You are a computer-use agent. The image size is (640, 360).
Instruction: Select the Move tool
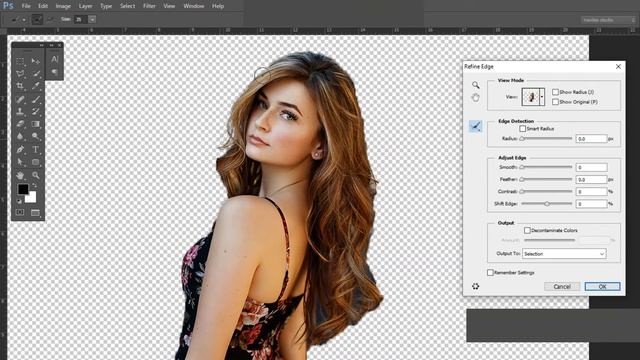(36, 61)
